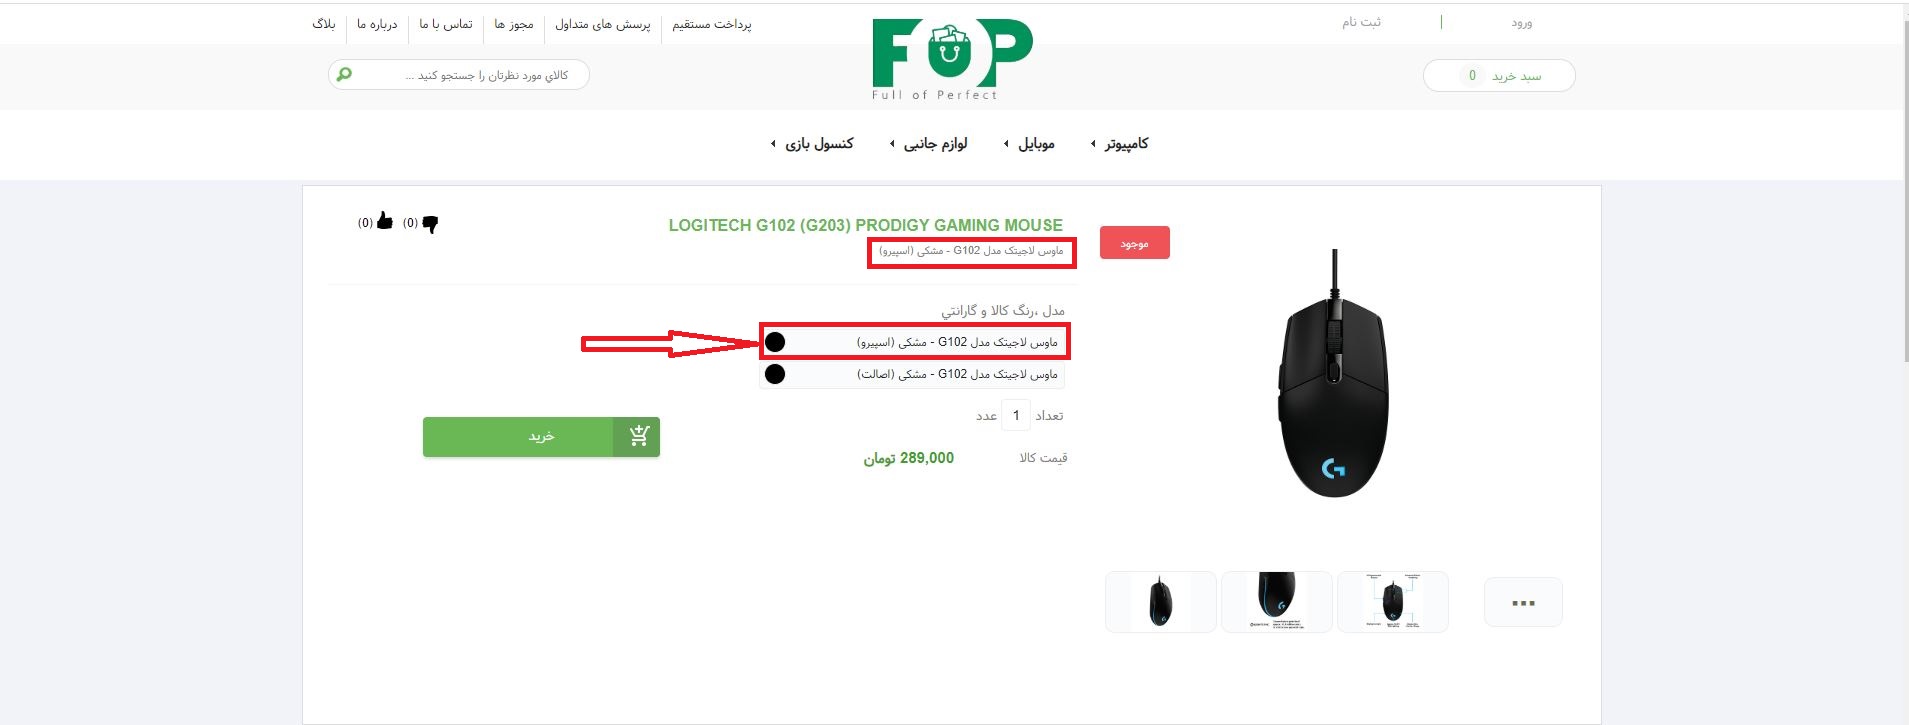Click the thumbs down dislike icon

click(430, 225)
